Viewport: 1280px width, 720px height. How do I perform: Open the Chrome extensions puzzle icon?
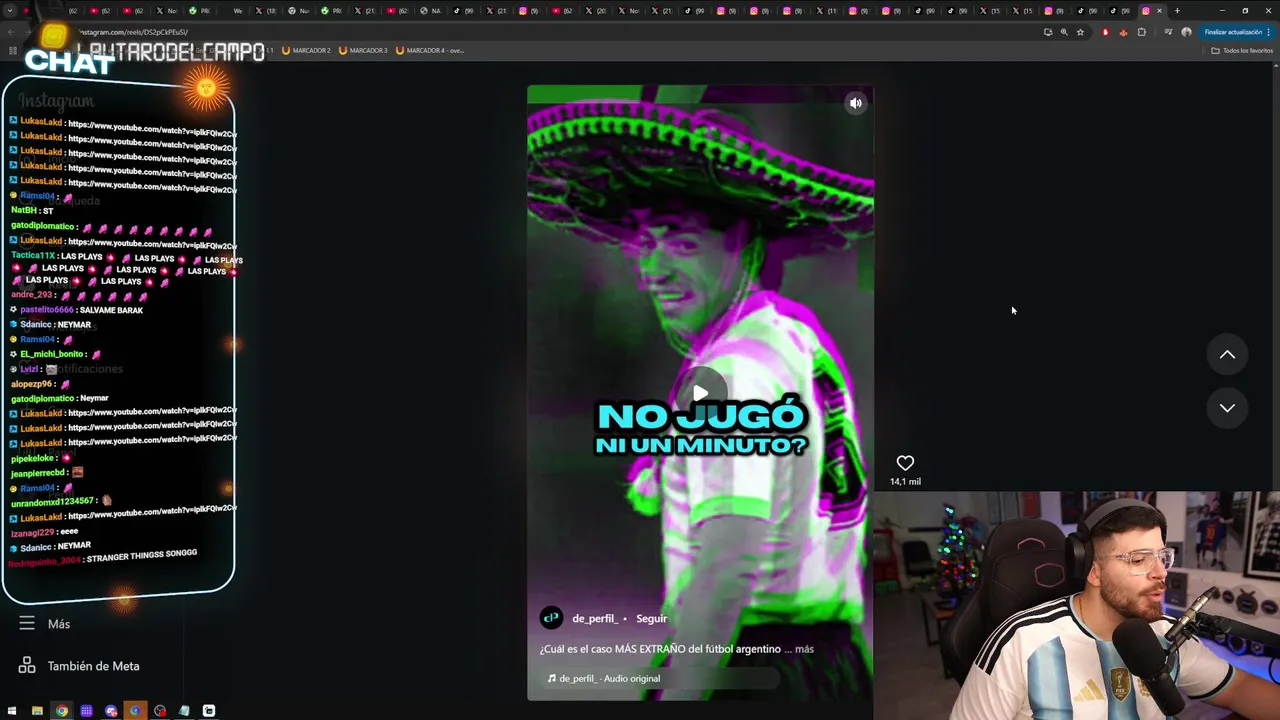pos(1142,32)
